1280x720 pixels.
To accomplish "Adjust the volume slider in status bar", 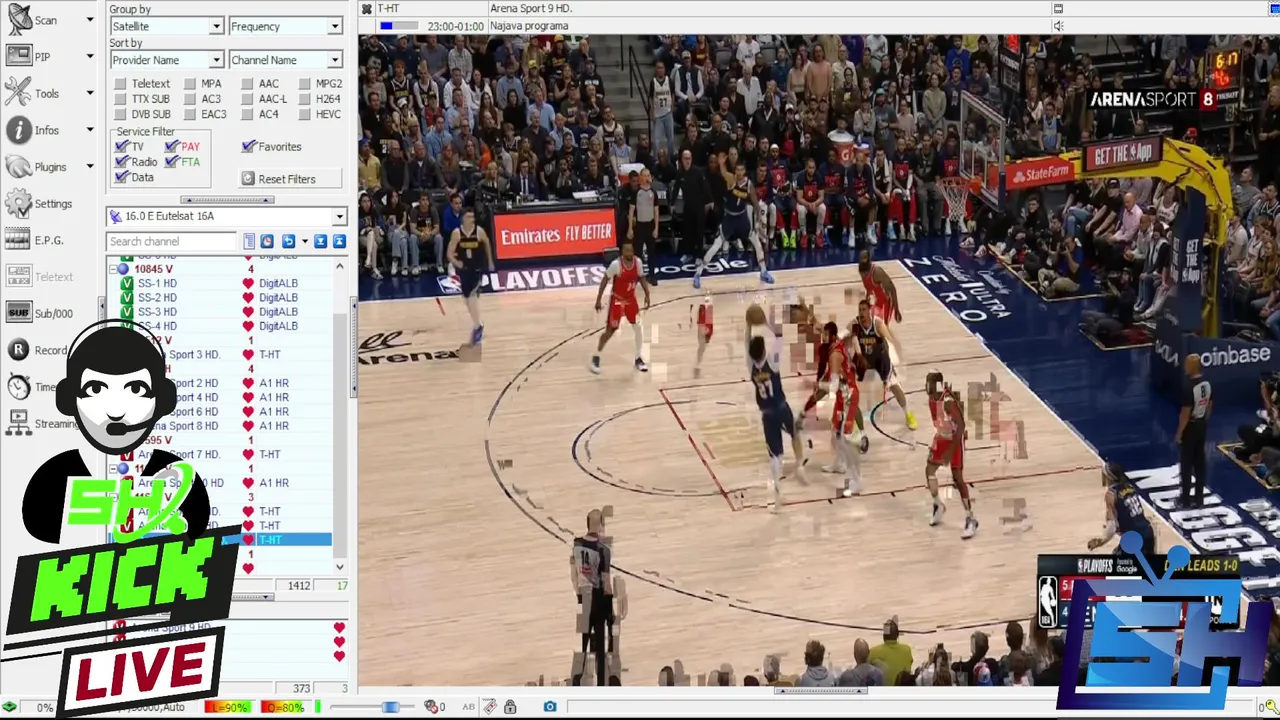I will (x=390, y=707).
